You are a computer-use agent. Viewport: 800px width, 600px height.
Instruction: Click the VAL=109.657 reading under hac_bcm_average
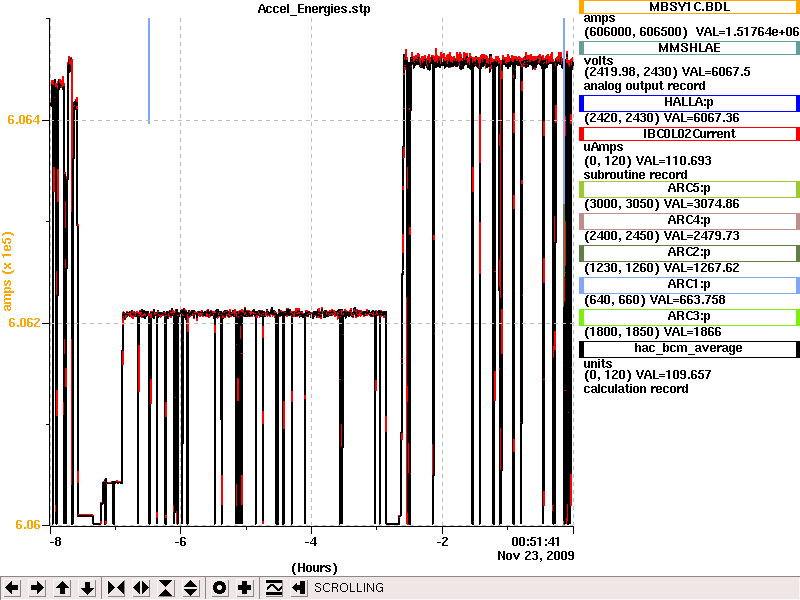[x=673, y=375]
